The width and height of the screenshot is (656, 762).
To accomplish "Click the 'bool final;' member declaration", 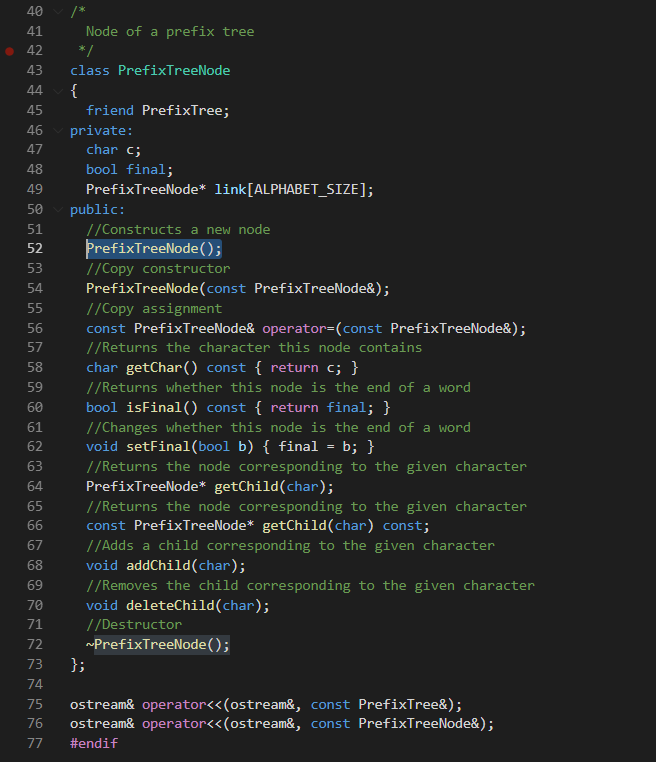I will point(129,170).
